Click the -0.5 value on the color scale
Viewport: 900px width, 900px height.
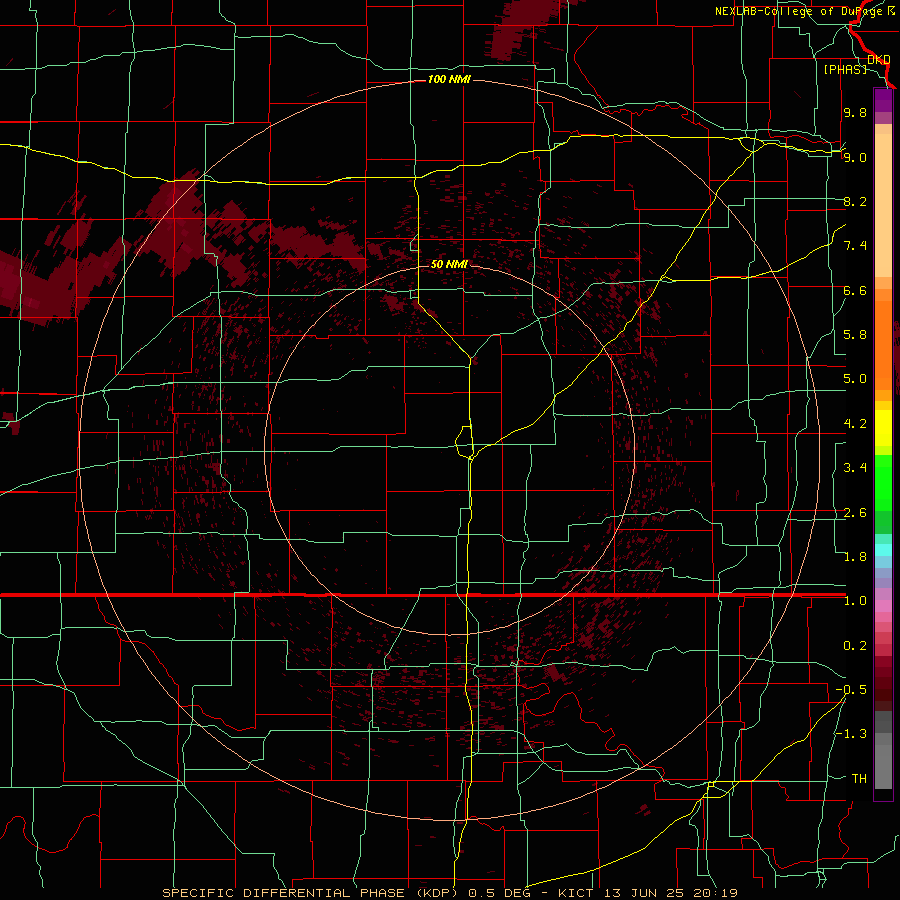[851, 690]
